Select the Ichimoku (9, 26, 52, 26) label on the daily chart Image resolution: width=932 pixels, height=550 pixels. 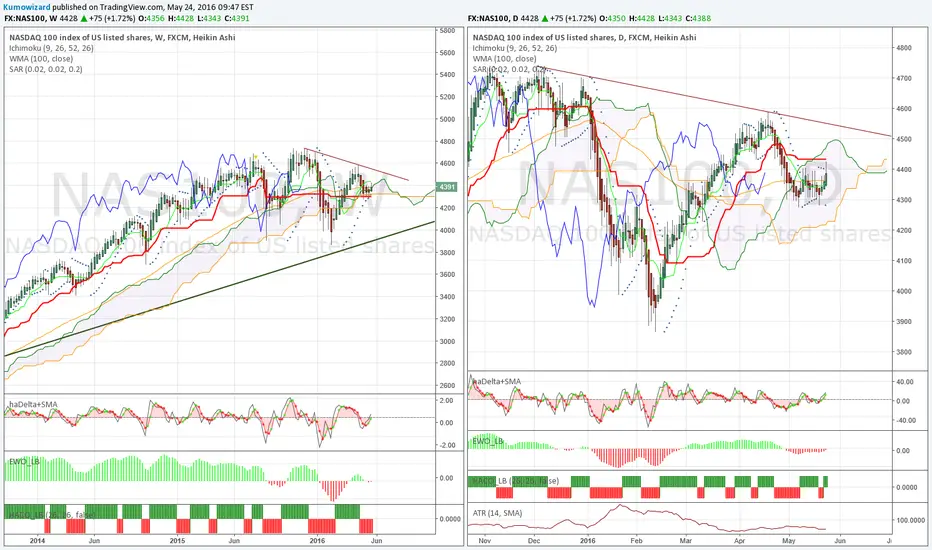[x=515, y=48]
